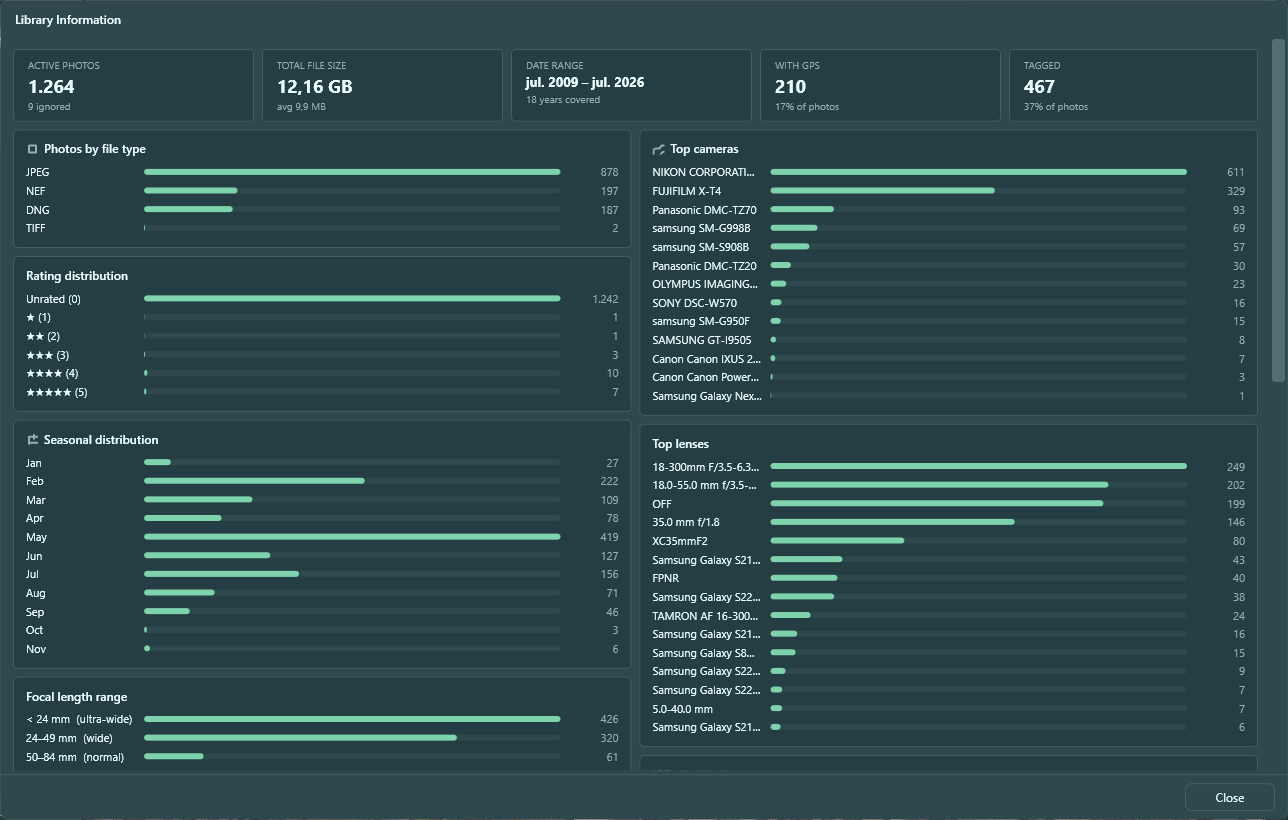Click the "SAMSUNG GT-I9505" camera label
This screenshot has width=1288, height=820.
pos(702,340)
